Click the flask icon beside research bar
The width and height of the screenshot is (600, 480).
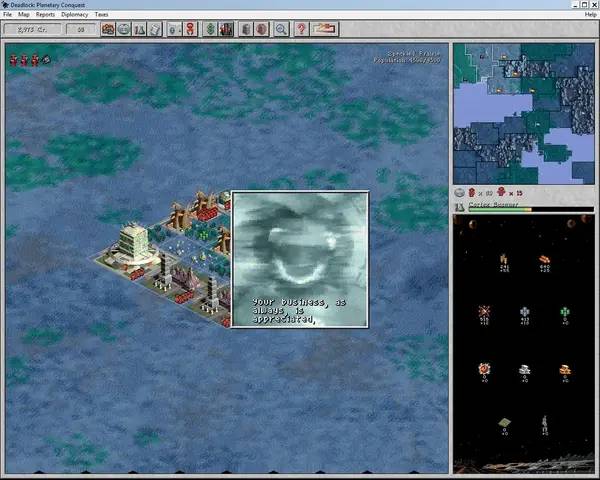coord(459,207)
